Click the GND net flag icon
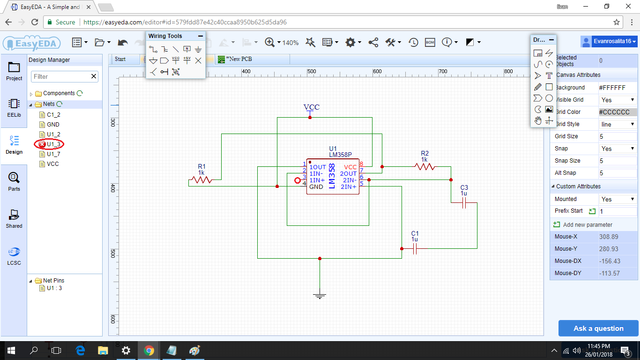 point(198,49)
